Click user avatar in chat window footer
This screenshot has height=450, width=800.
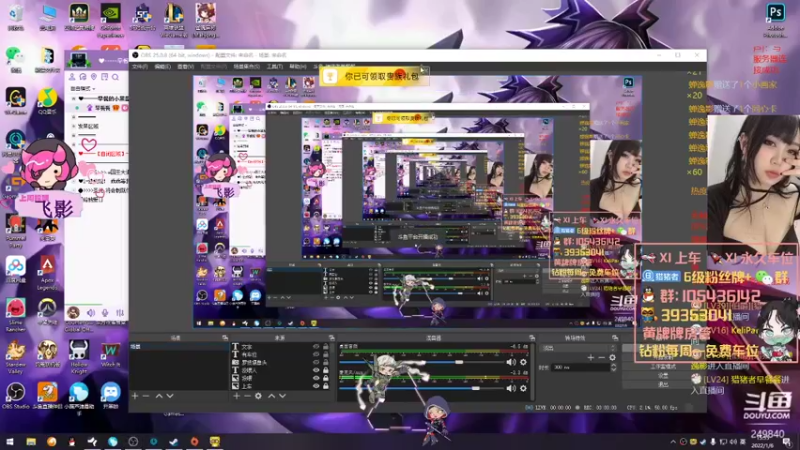tap(74, 312)
